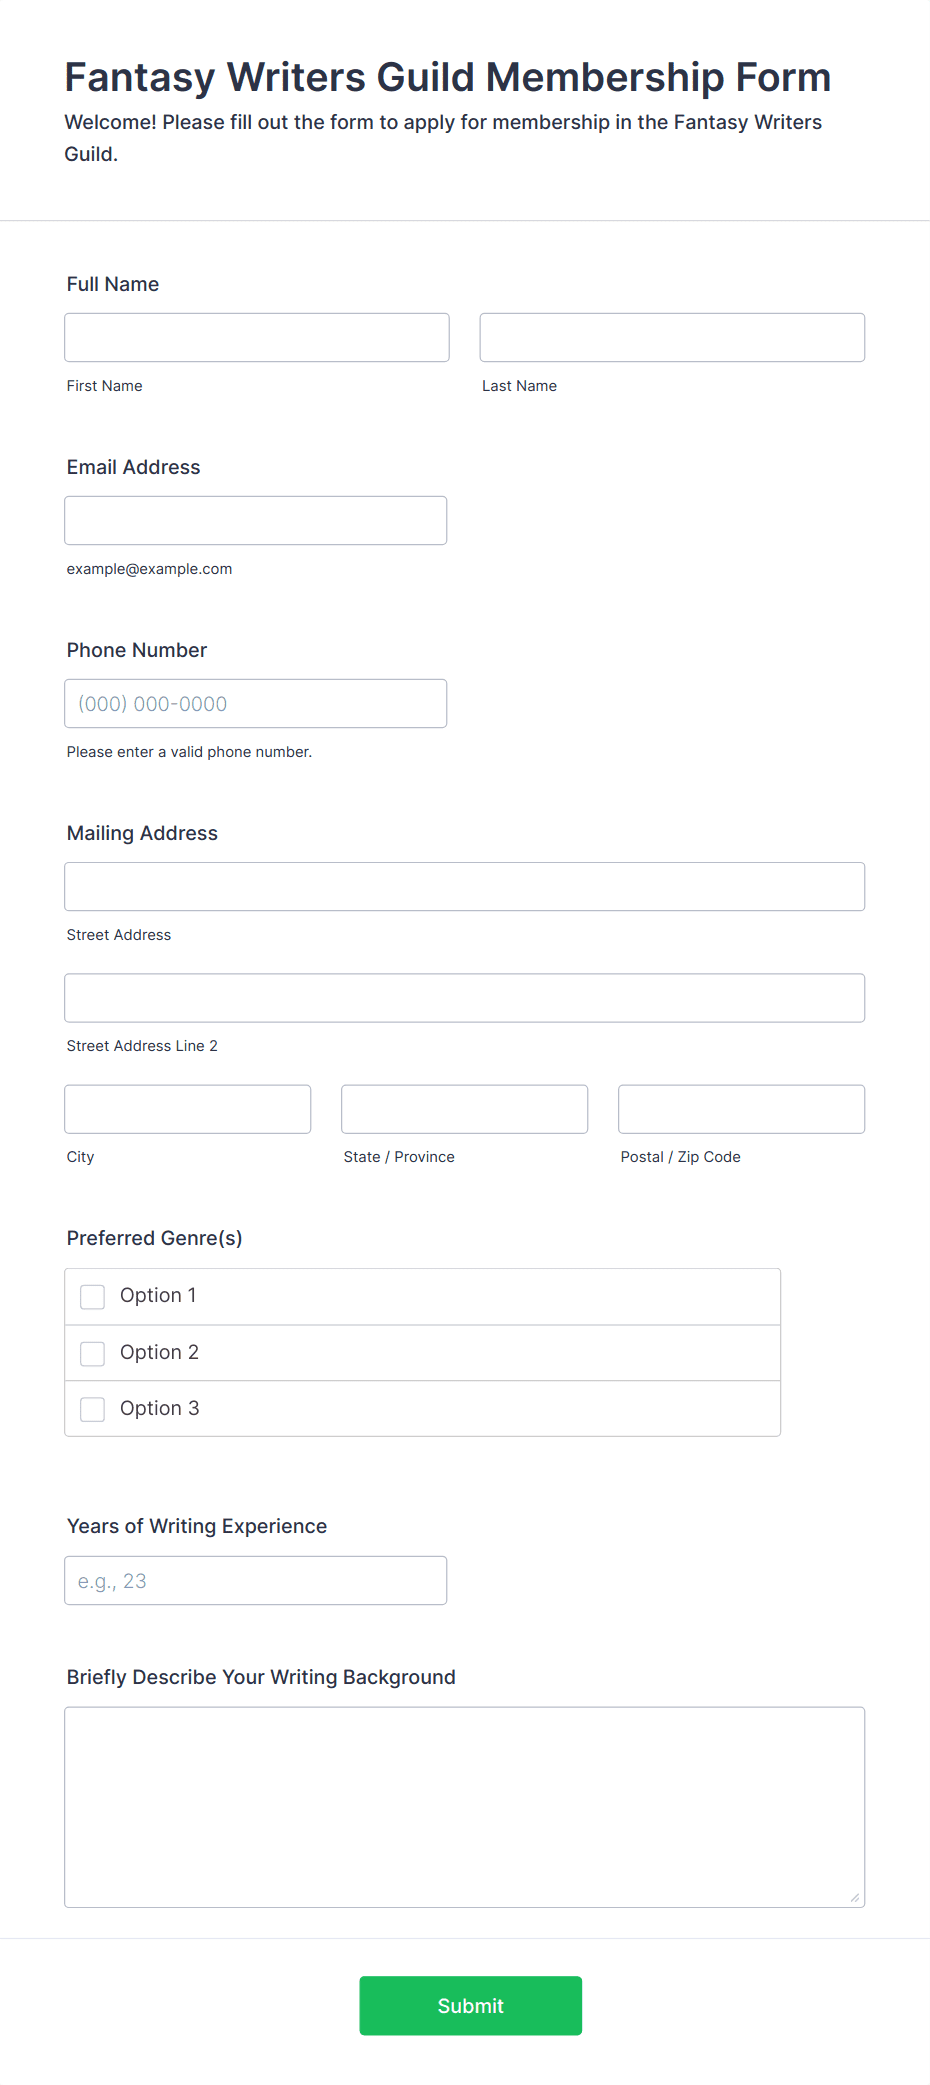Check the Option 1 genre checkbox
The width and height of the screenshot is (930, 2085).
[x=92, y=1297]
